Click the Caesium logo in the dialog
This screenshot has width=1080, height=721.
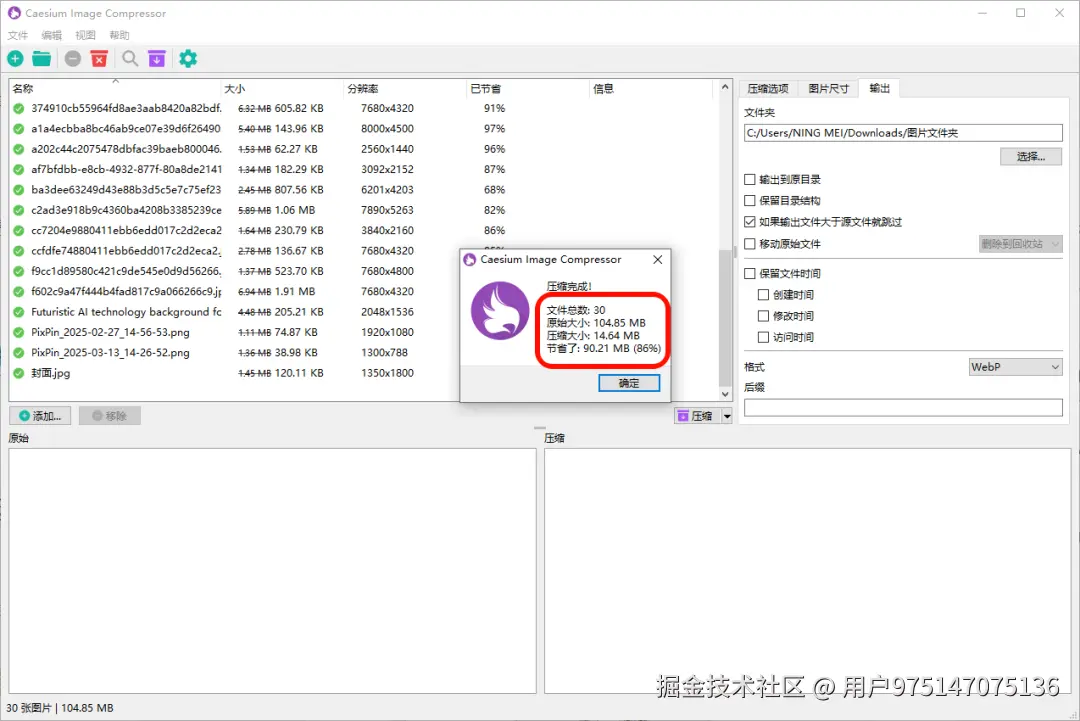point(500,311)
